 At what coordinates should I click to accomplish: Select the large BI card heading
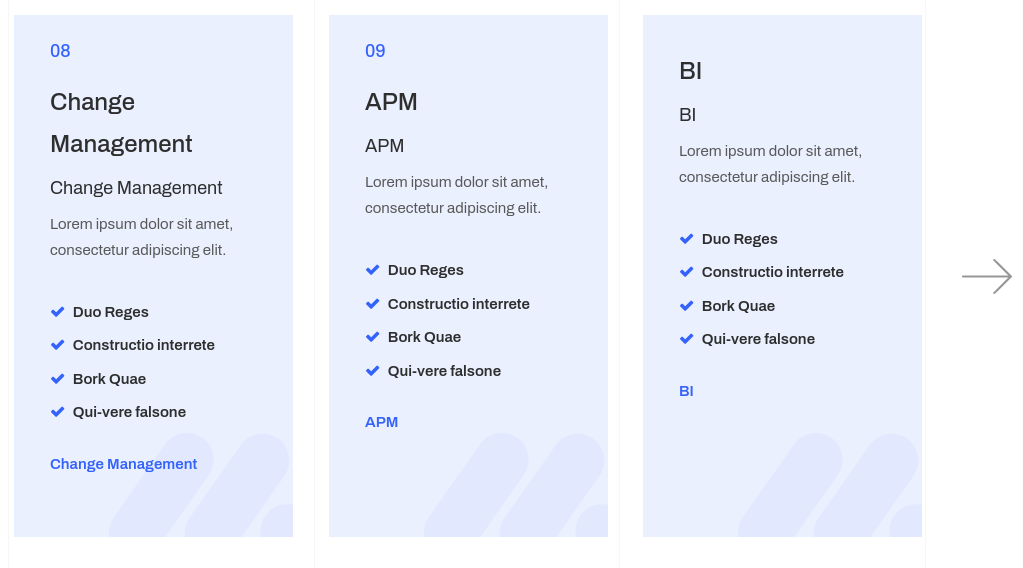[690, 71]
